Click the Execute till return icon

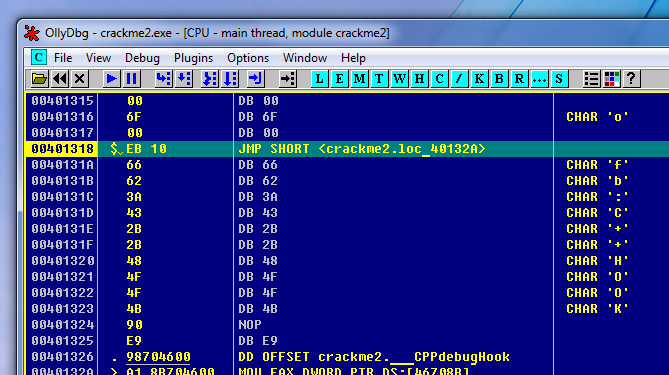click(256, 79)
